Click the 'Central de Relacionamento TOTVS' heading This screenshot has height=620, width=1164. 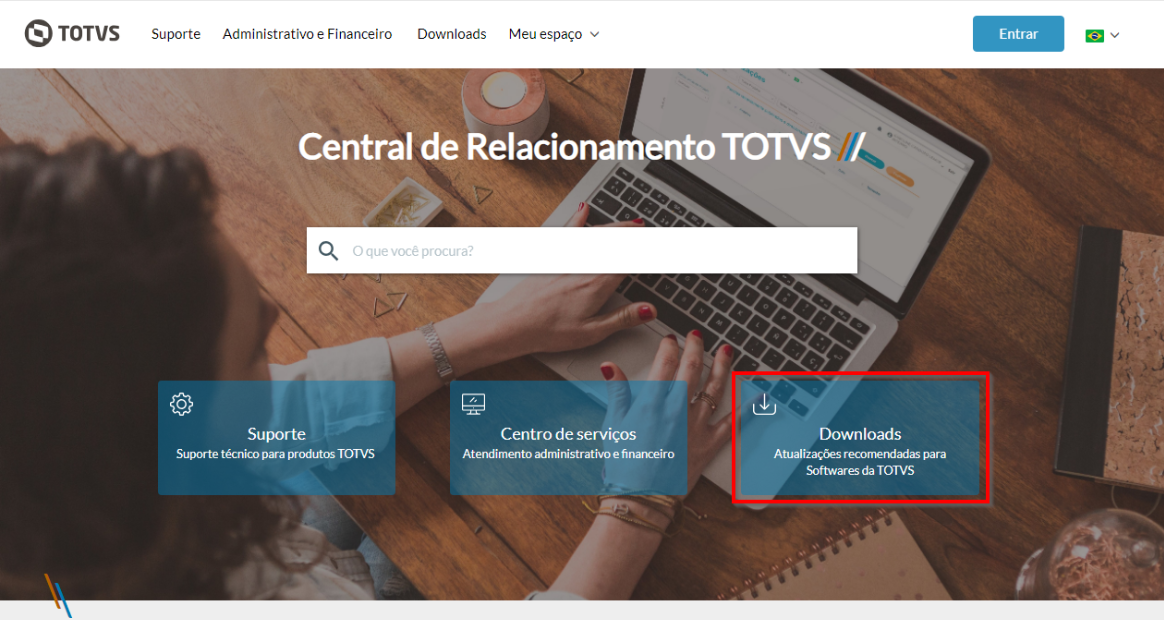click(564, 146)
